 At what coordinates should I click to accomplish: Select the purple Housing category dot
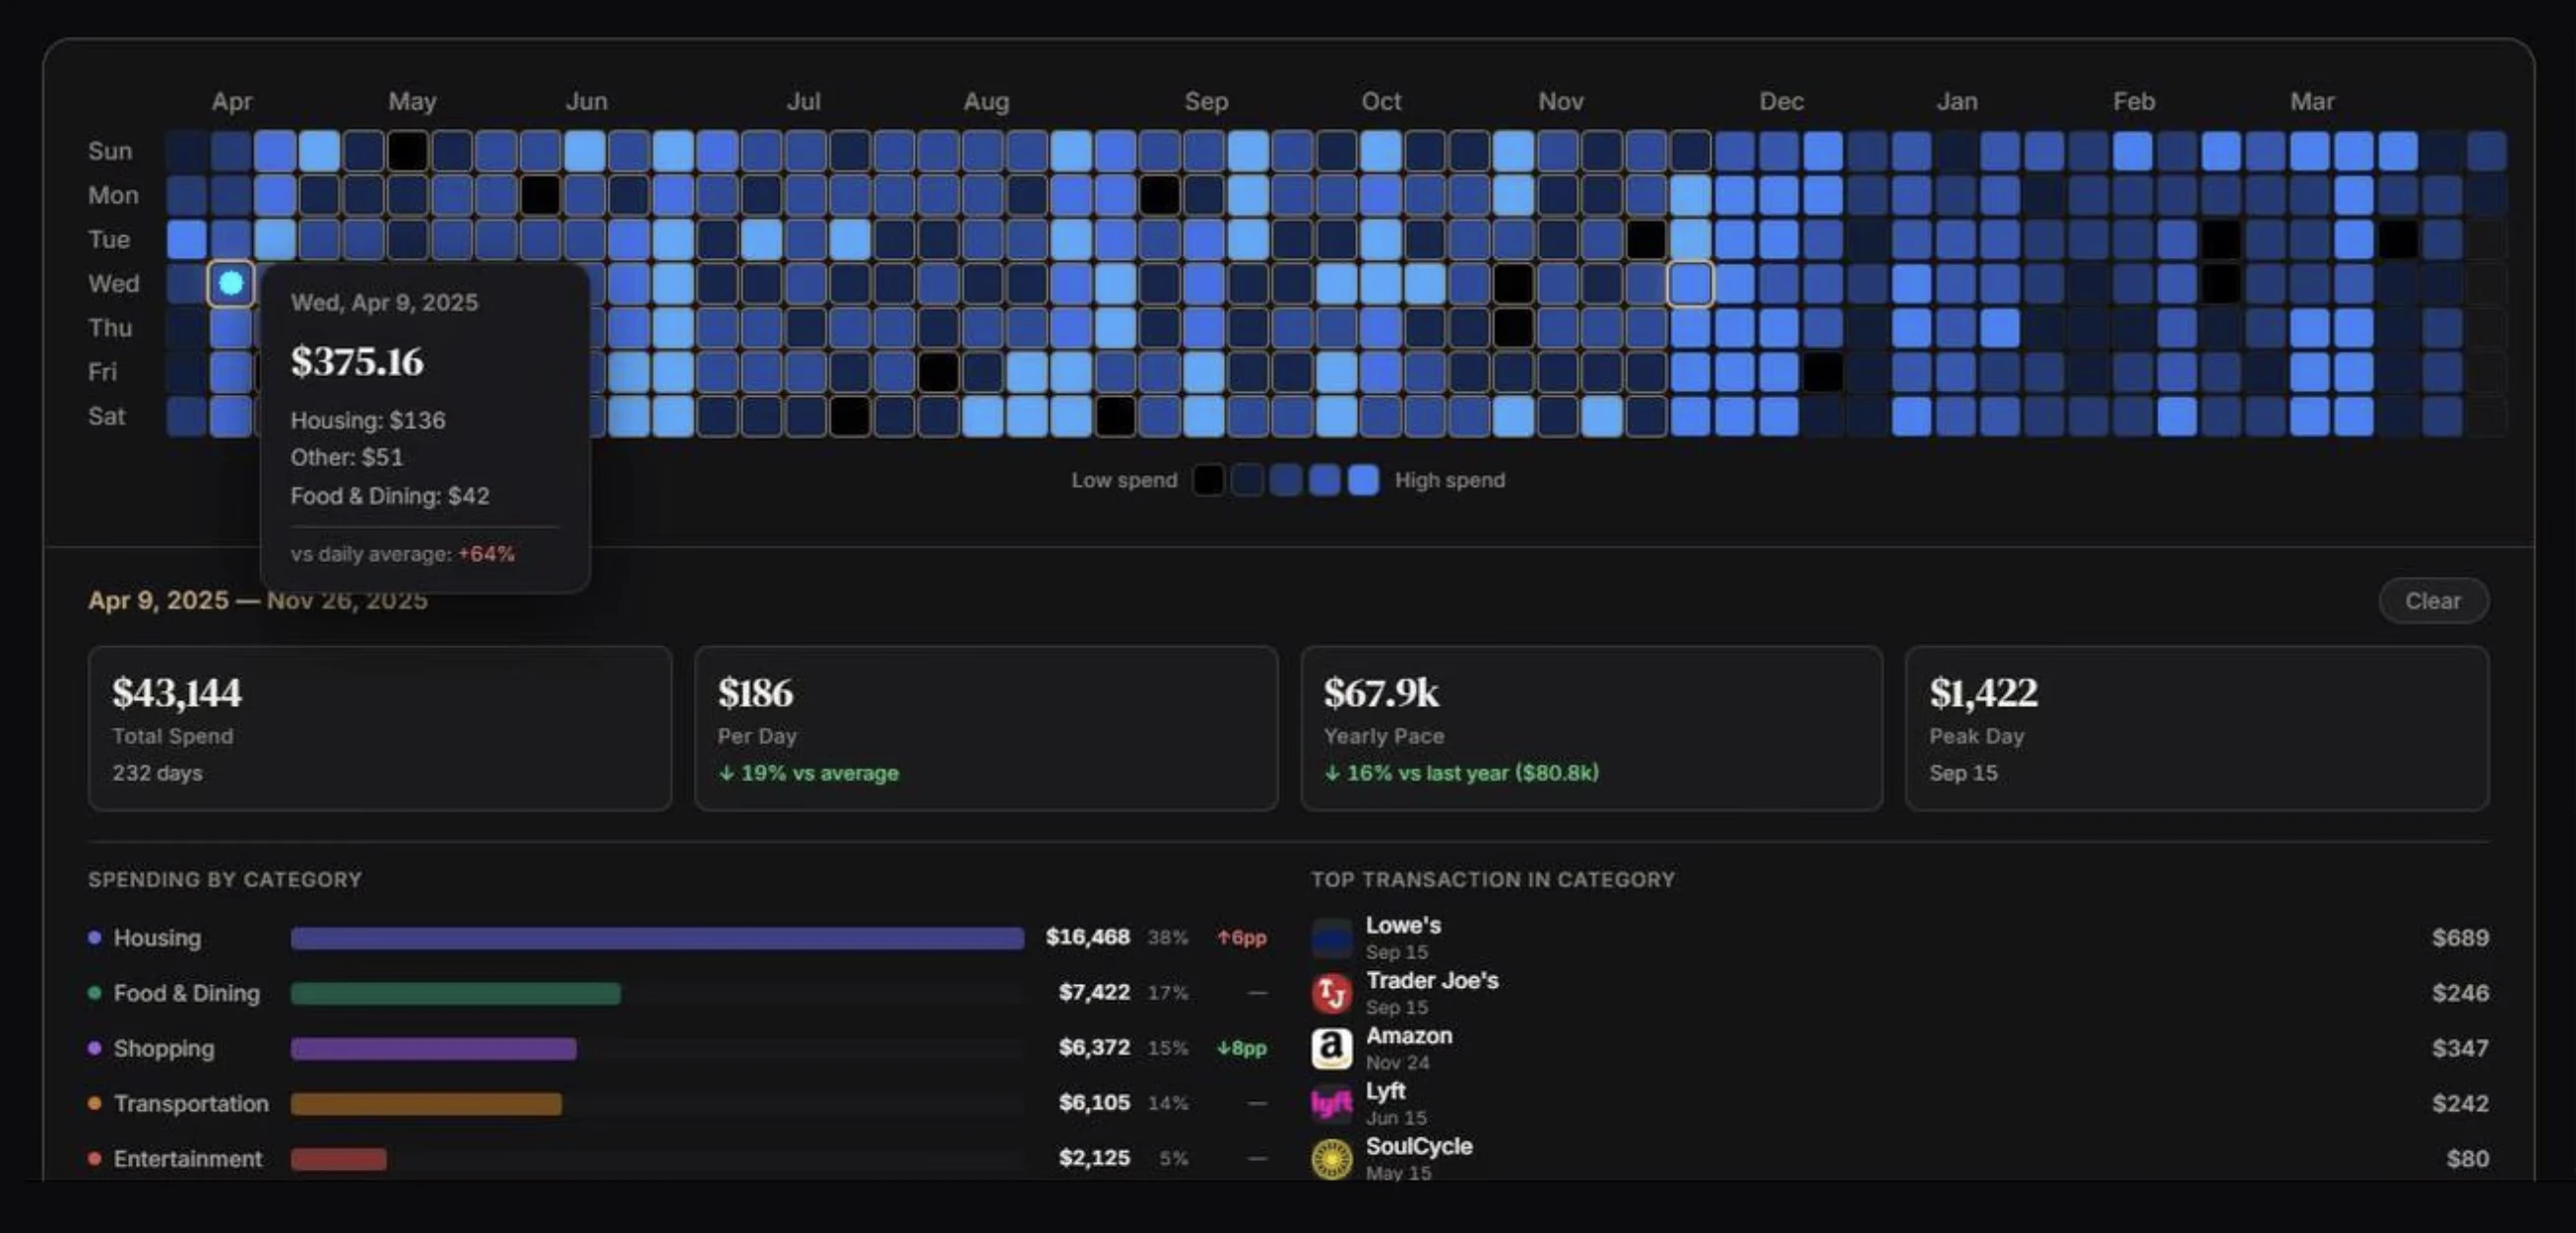pos(94,937)
